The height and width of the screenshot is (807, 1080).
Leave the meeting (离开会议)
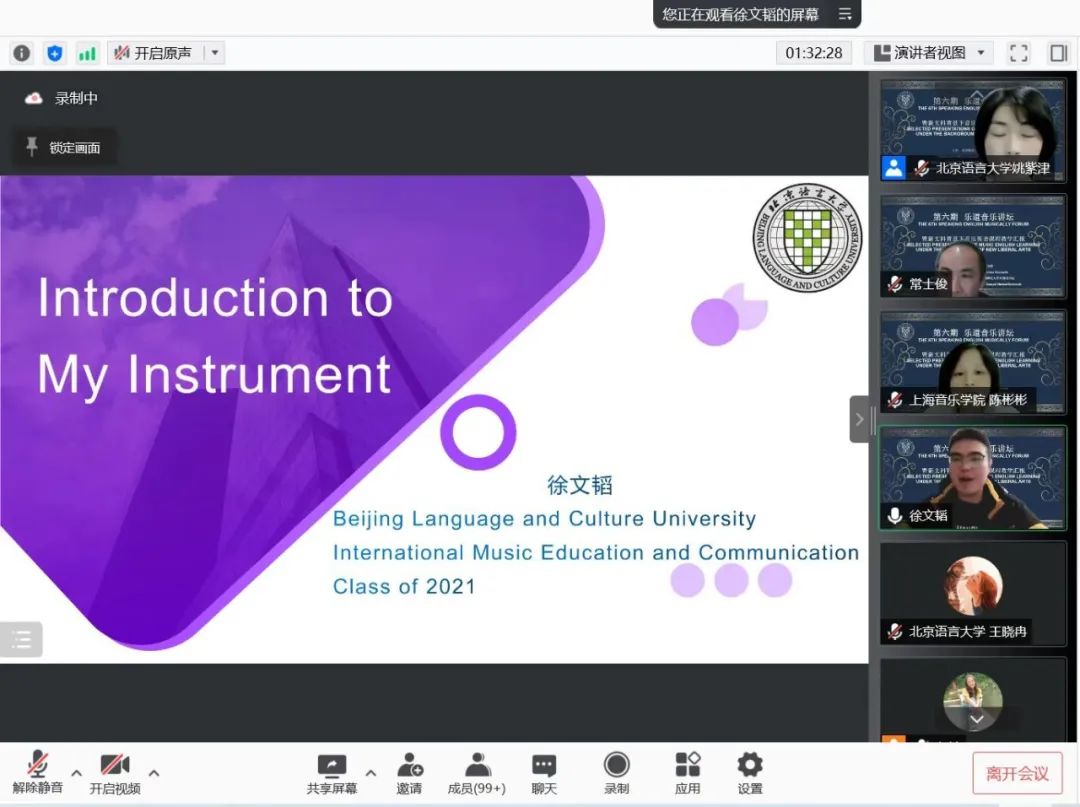coord(1017,773)
